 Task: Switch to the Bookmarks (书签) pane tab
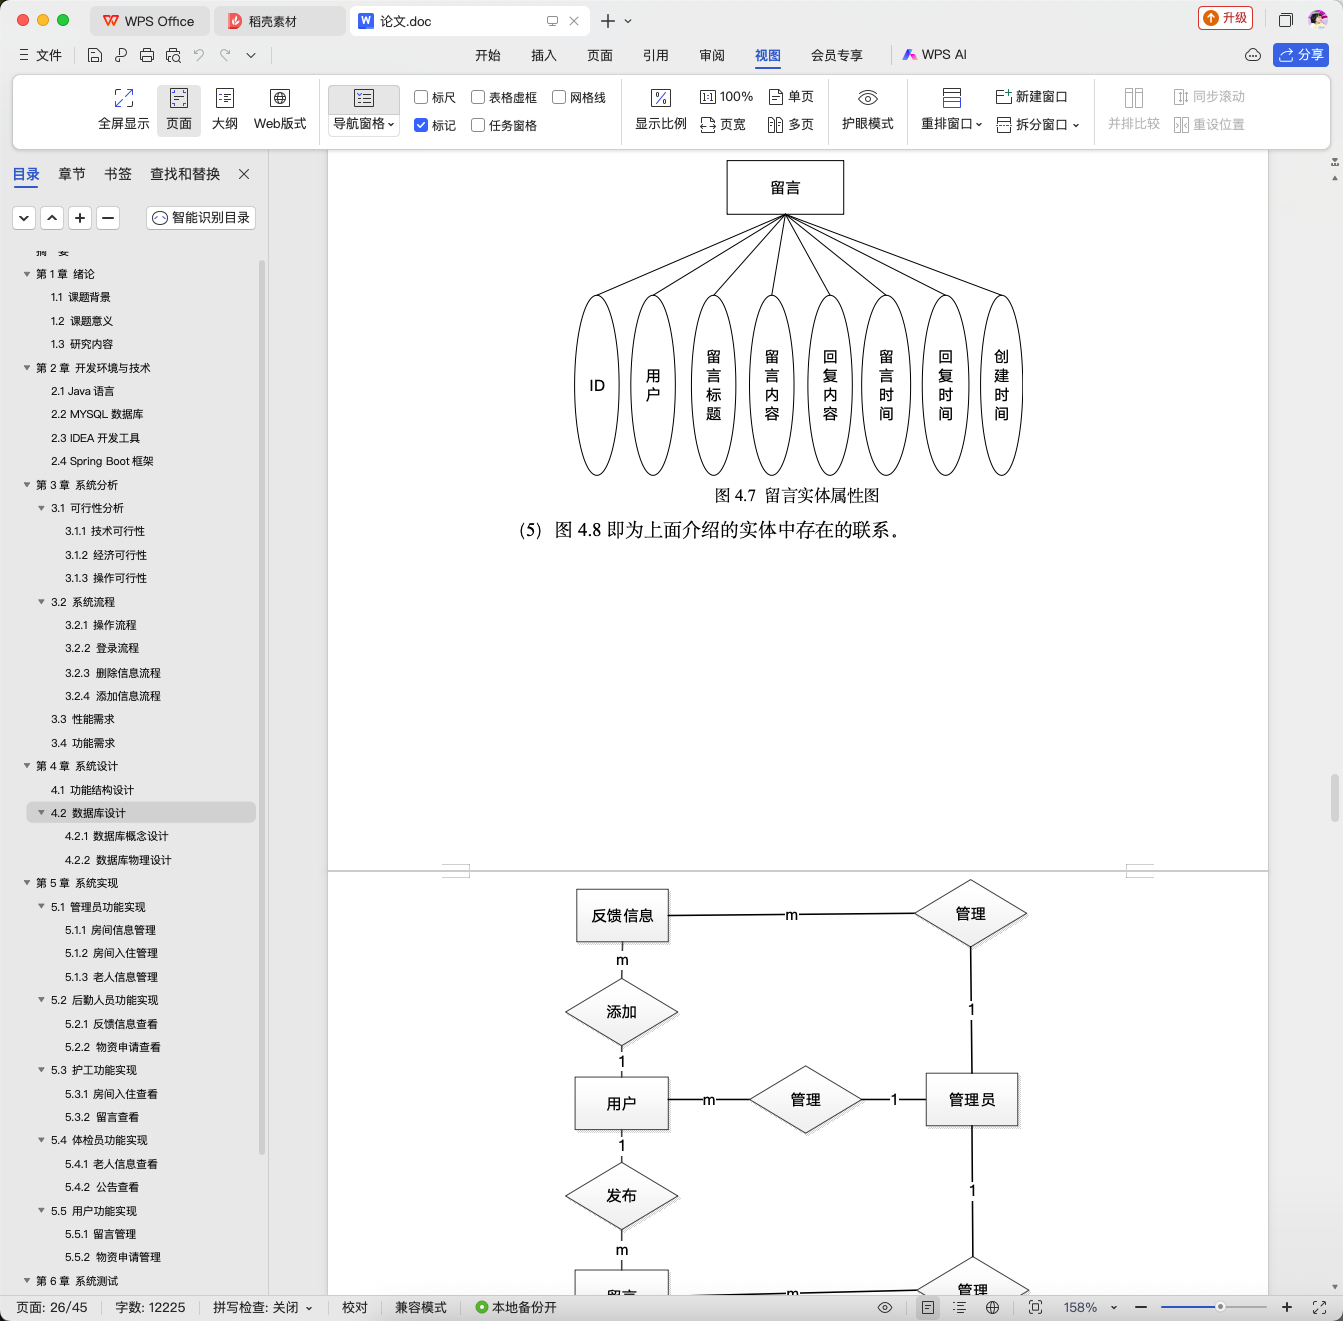pos(118,174)
